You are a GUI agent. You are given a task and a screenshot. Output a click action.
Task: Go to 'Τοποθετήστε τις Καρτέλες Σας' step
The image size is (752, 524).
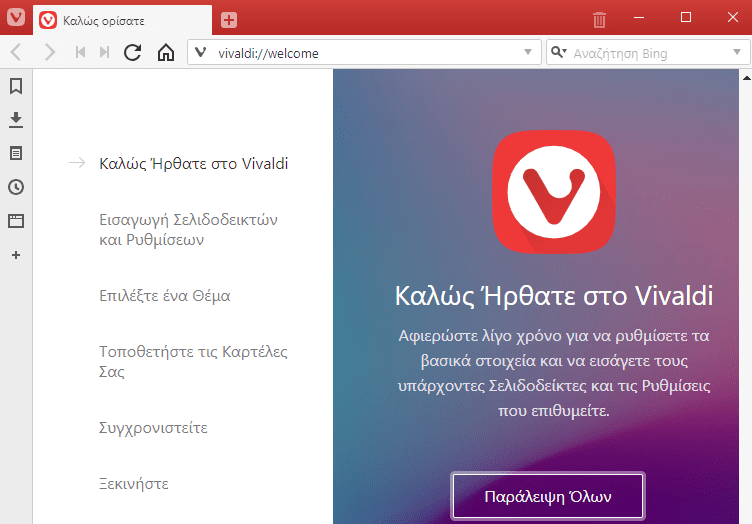(x=193, y=361)
